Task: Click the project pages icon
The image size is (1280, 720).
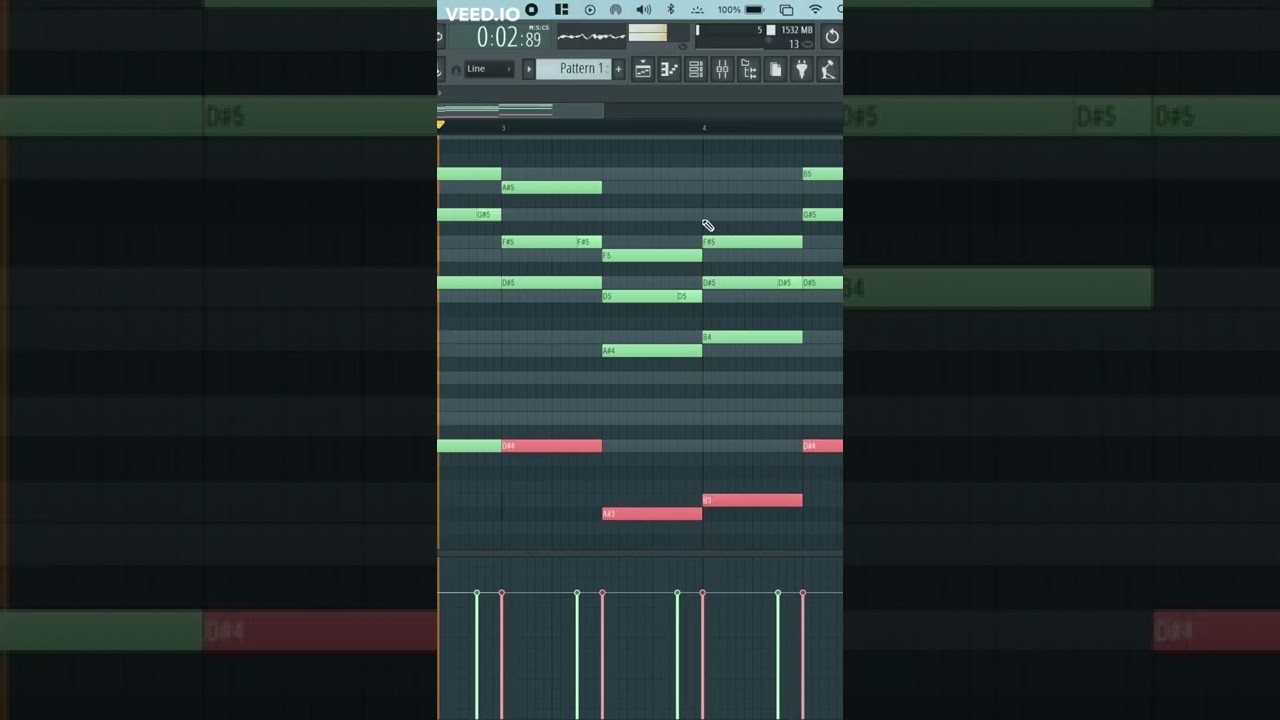Action: click(775, 69)
